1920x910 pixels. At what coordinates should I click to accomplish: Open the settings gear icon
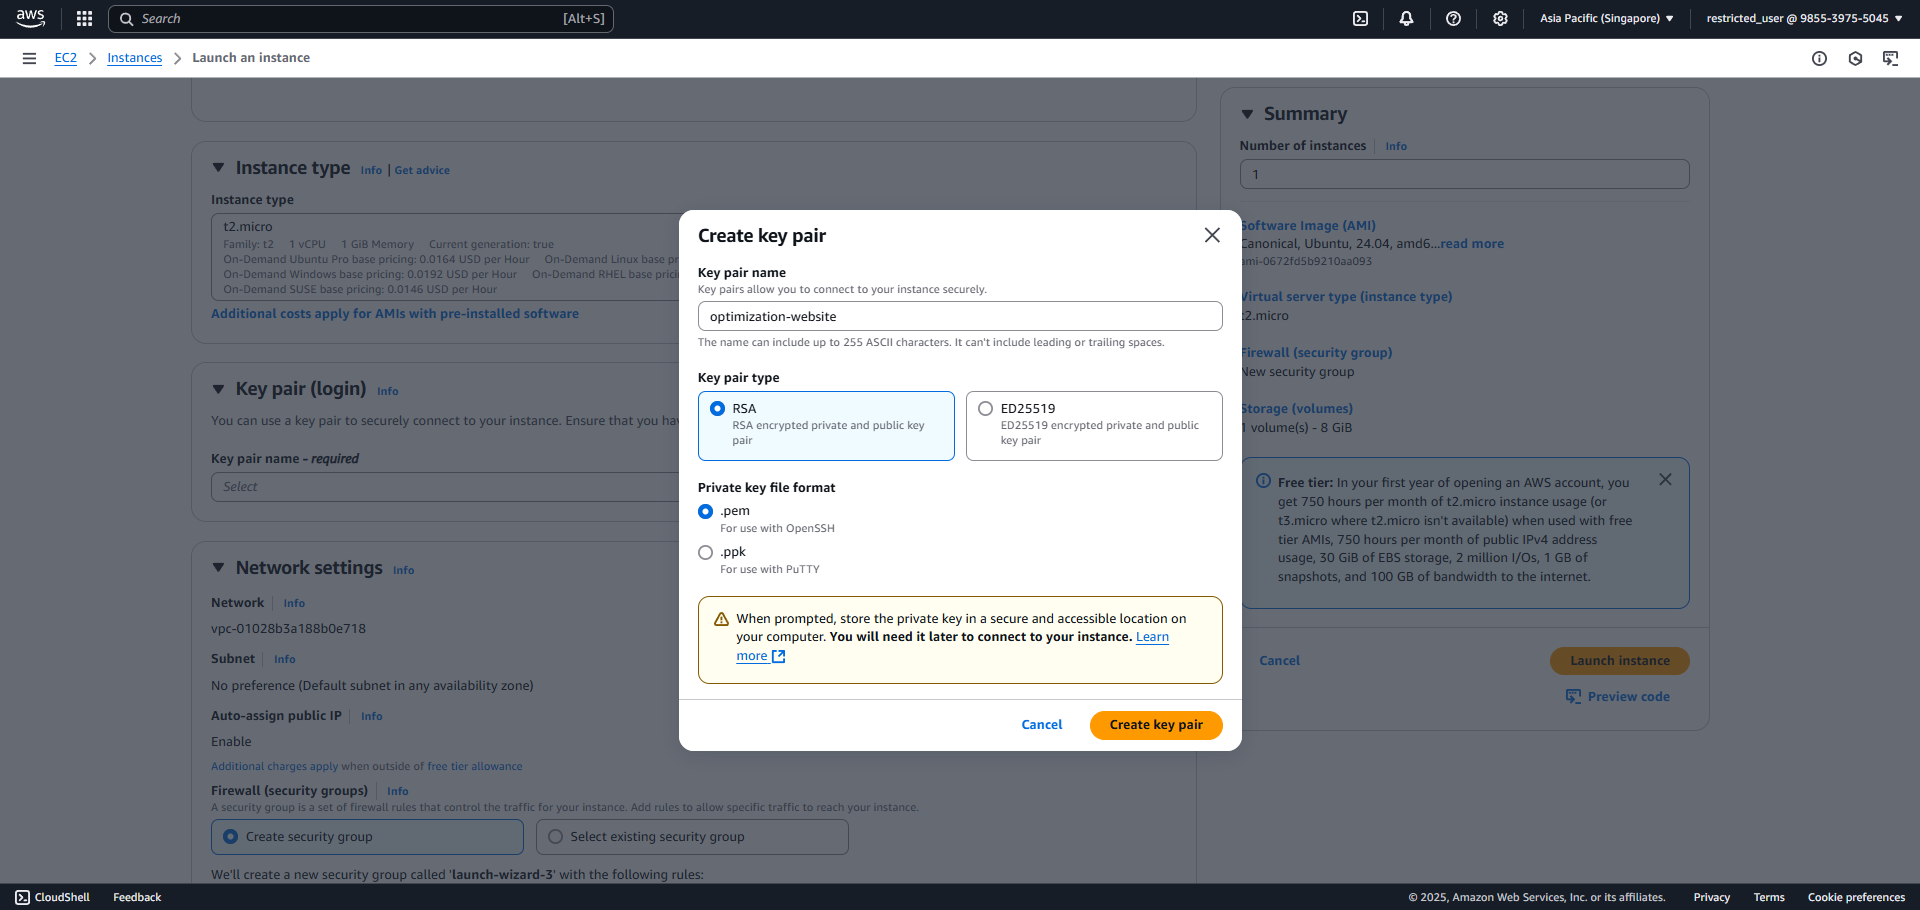pos(1500,18)
